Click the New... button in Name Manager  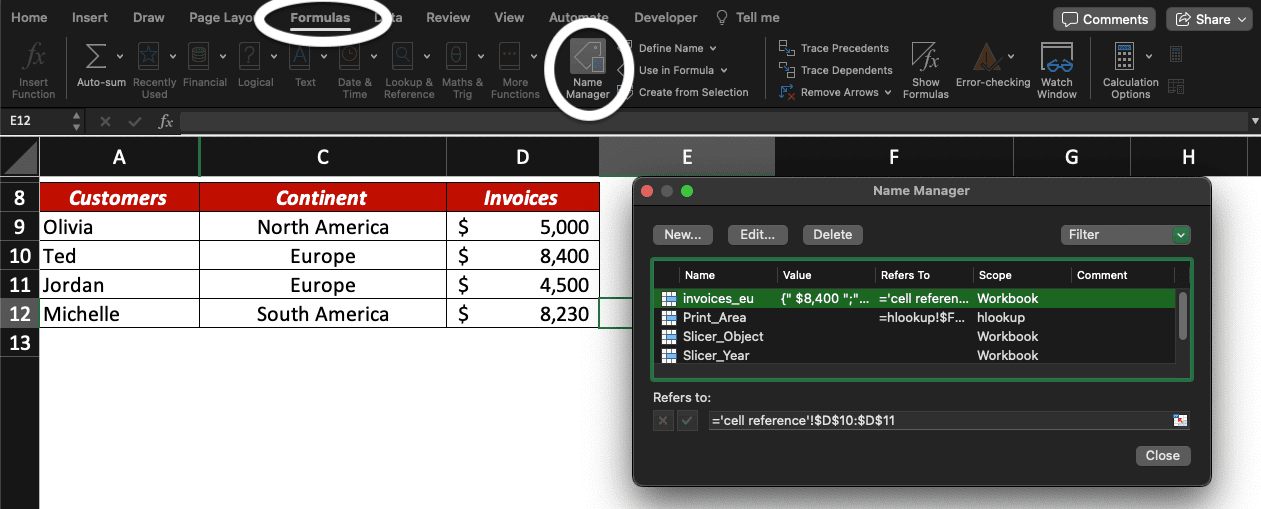(x=682, y=235)
